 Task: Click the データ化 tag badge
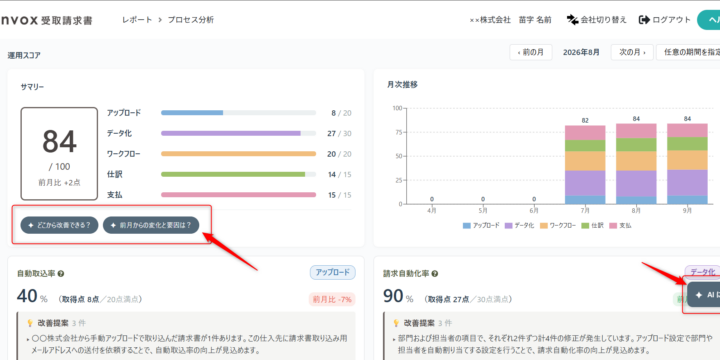702,272
